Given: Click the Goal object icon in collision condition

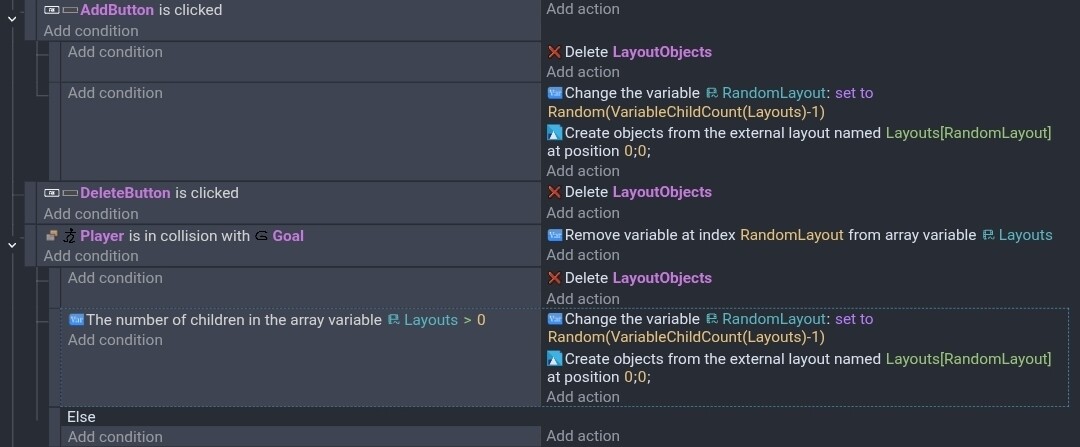Looking at the screenshot, I should [261, 236].
